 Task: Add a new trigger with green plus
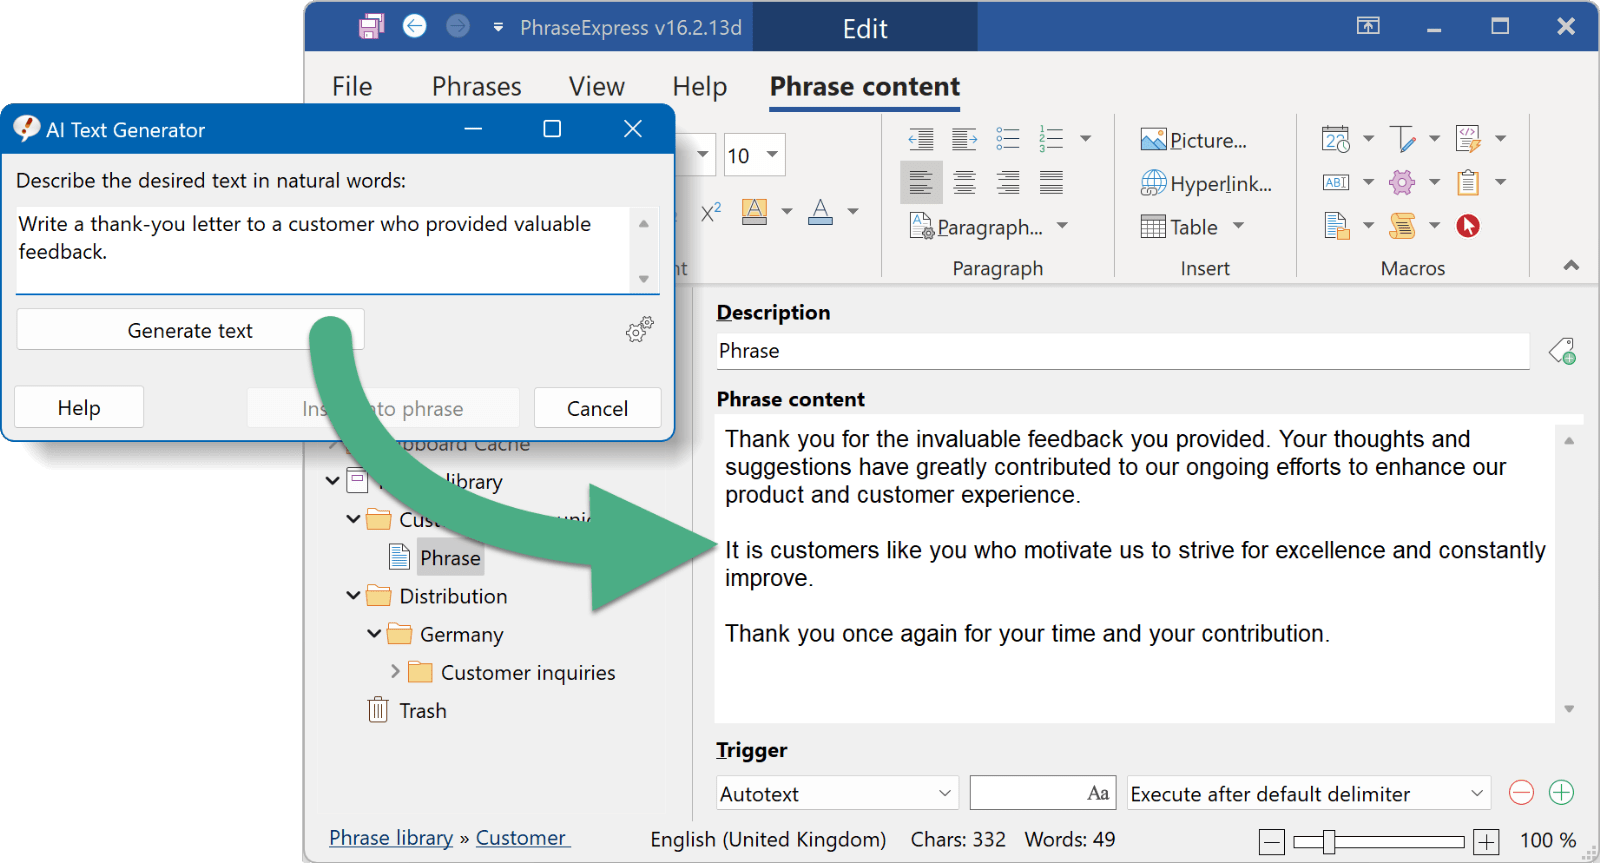[1561, 793]
